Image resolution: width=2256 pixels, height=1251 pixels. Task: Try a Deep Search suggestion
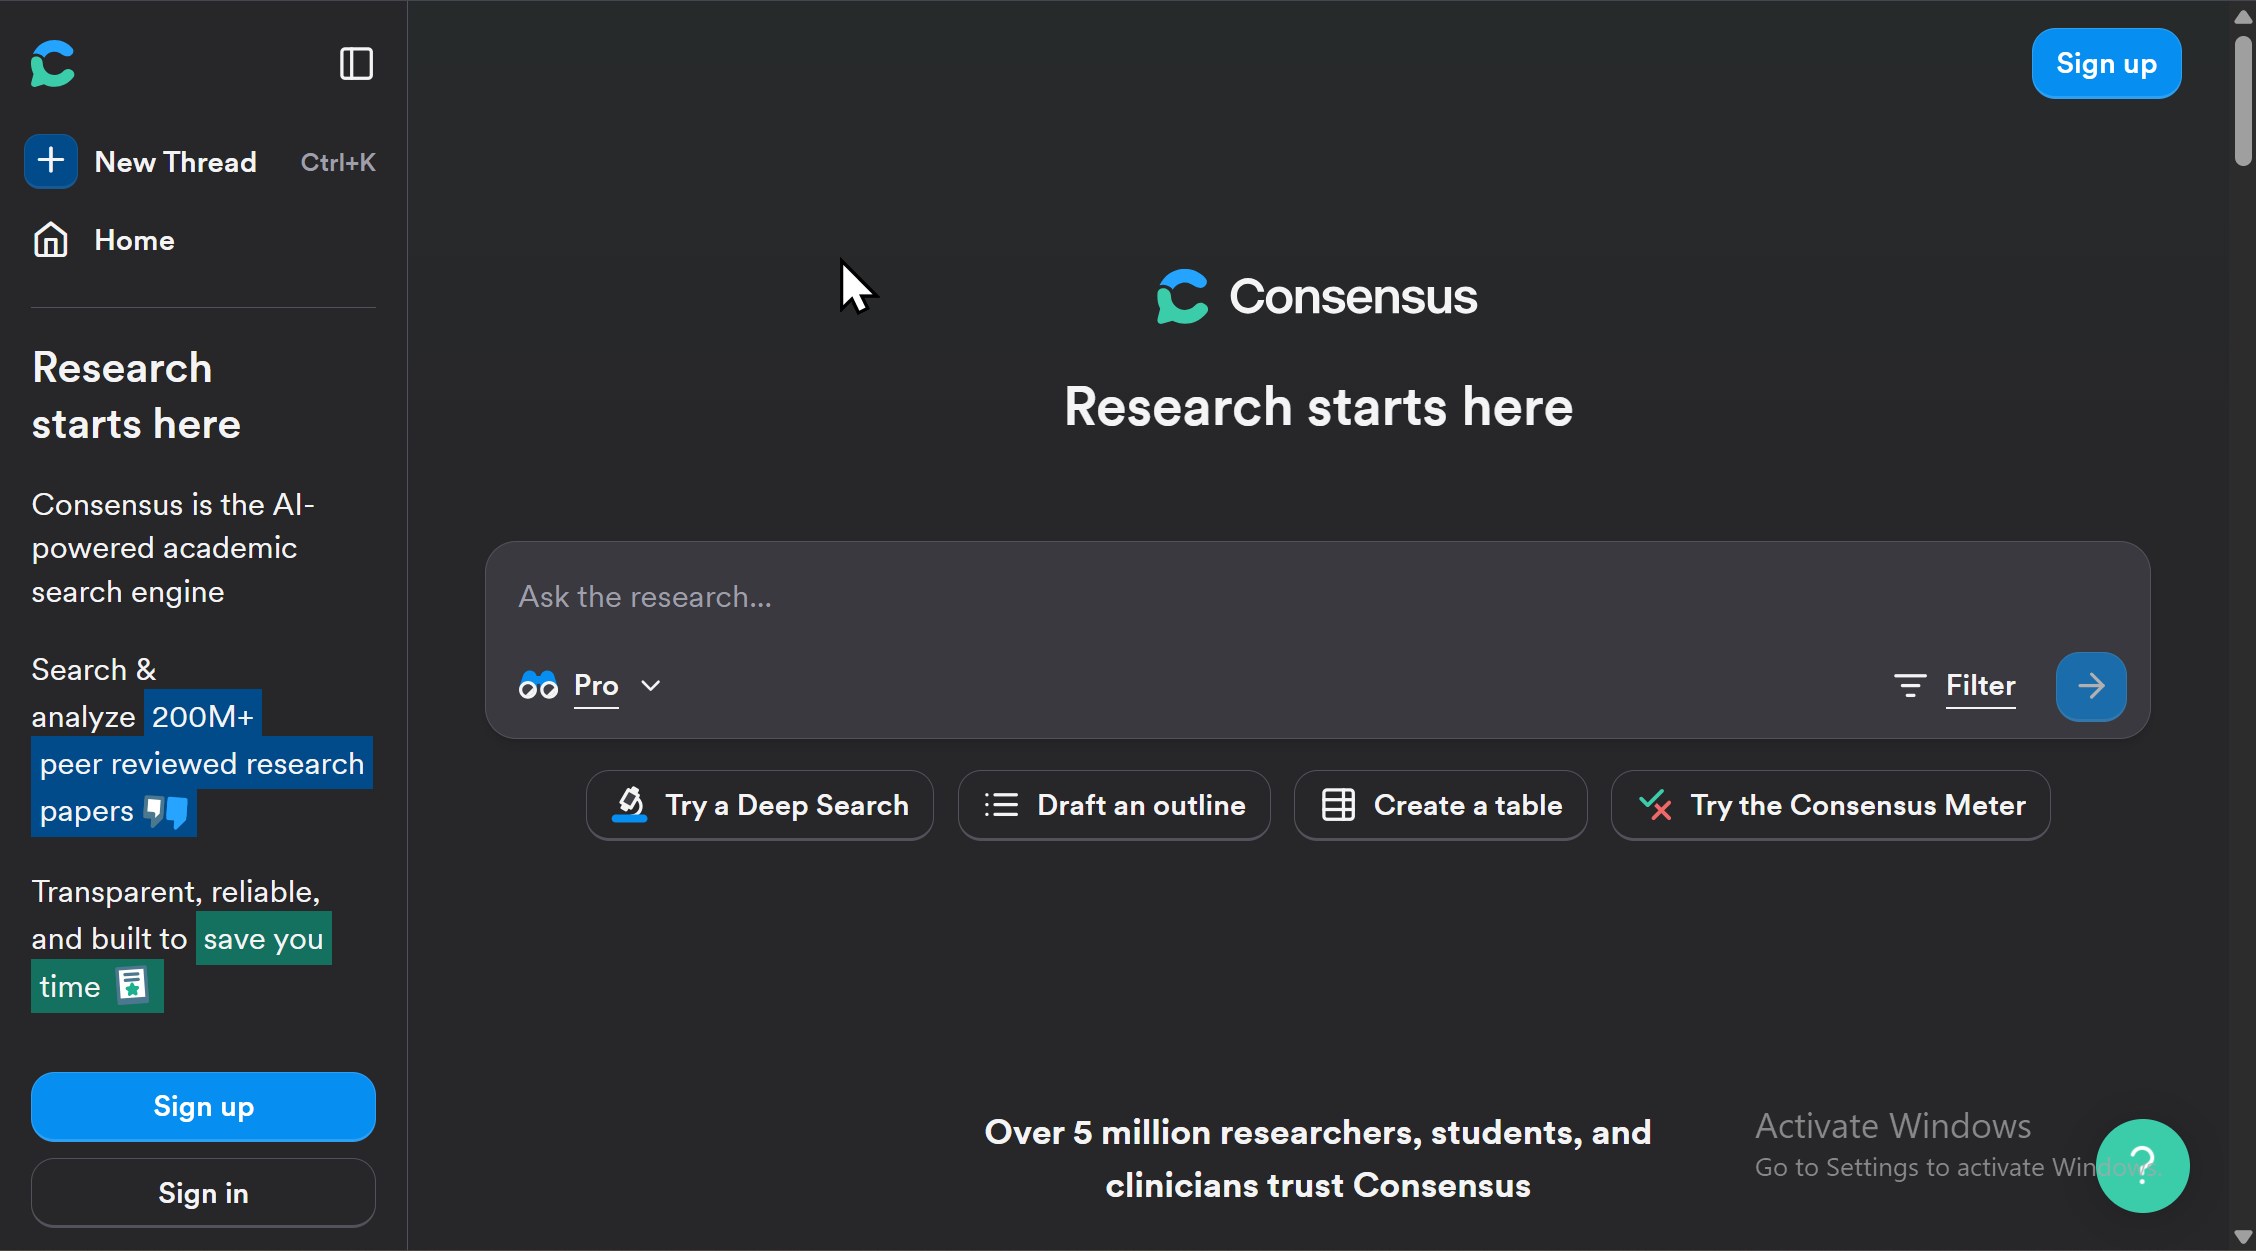click(759, 805)
